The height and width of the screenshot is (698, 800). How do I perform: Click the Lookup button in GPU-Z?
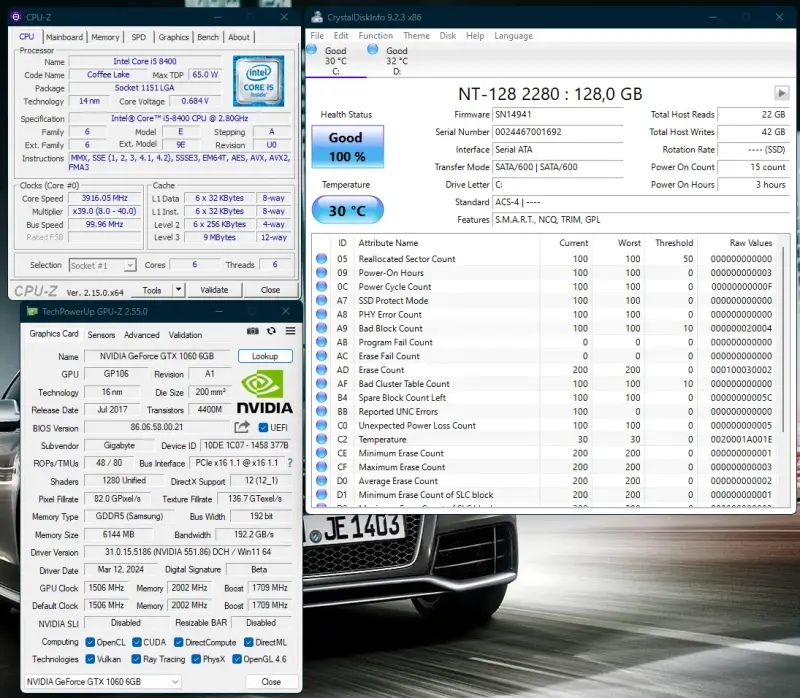click(x=265, y=356)
